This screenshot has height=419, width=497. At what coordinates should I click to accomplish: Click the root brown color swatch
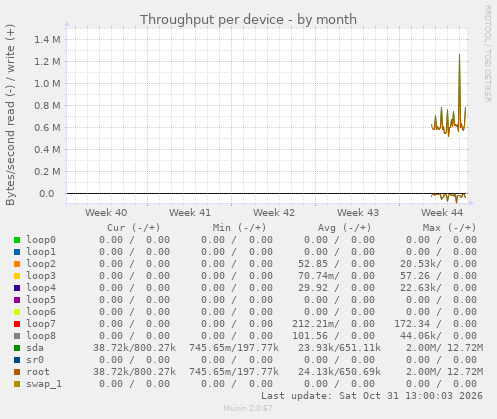point(17,372)
